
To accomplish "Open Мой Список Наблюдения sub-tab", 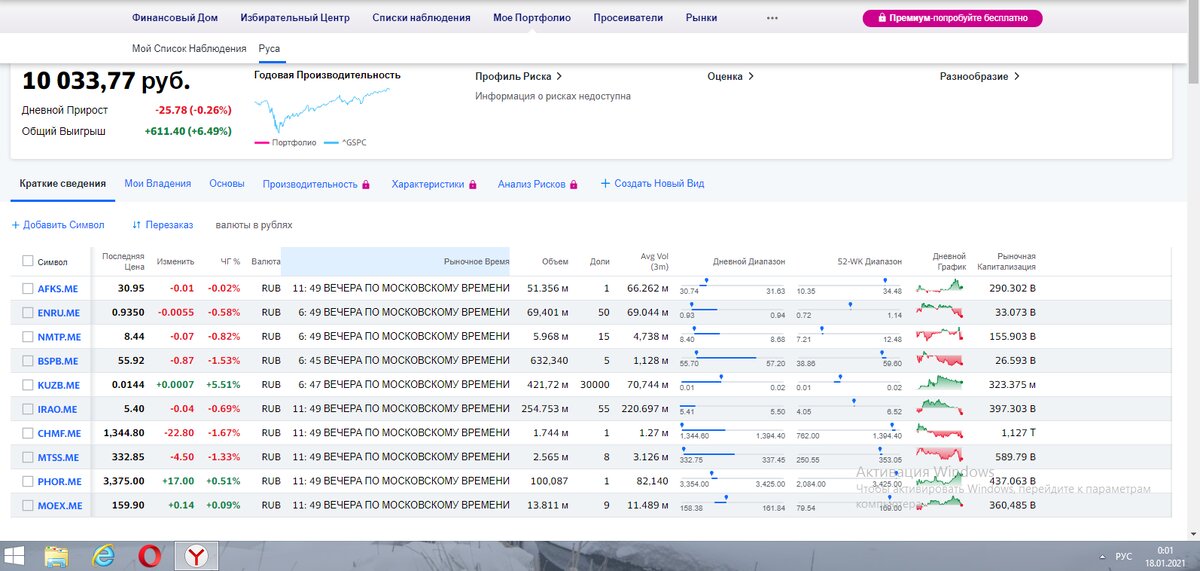I will [x=189, y=48].
